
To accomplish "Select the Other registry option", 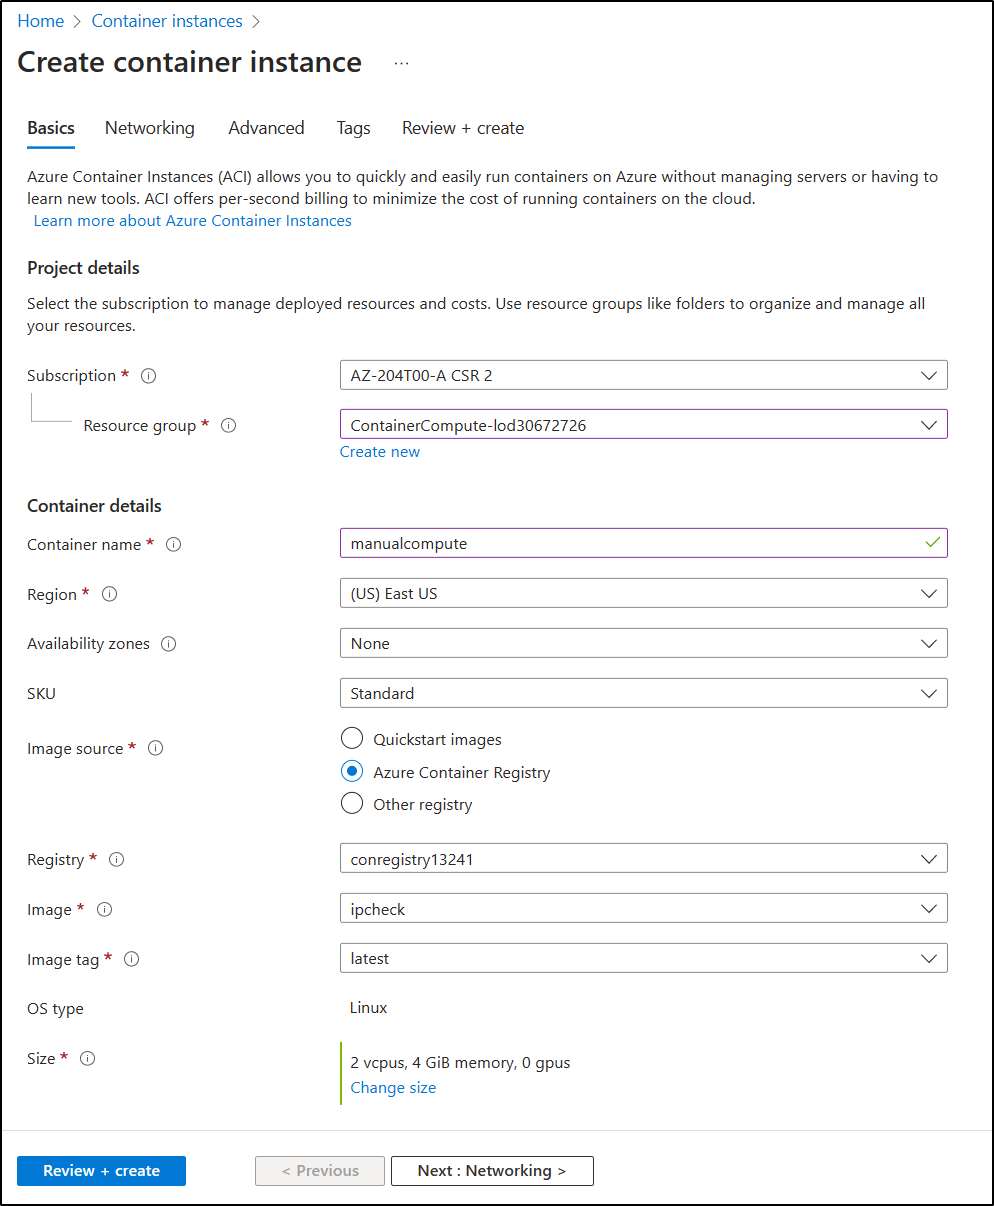I will click(352, 803).
